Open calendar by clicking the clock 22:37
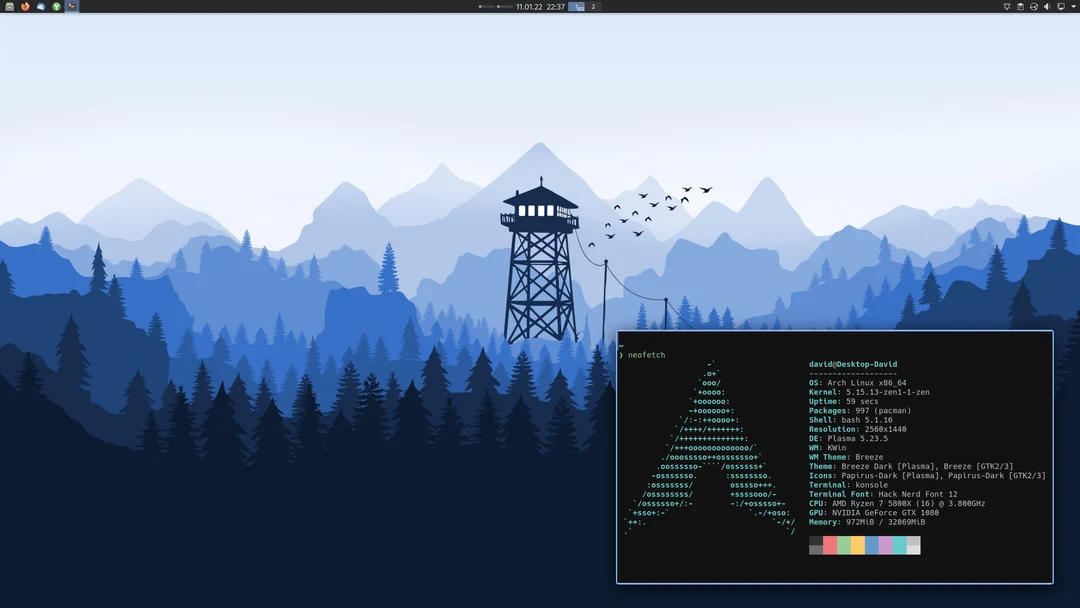The height and width of the screenshot is (608, 1080). click(556, 6)
